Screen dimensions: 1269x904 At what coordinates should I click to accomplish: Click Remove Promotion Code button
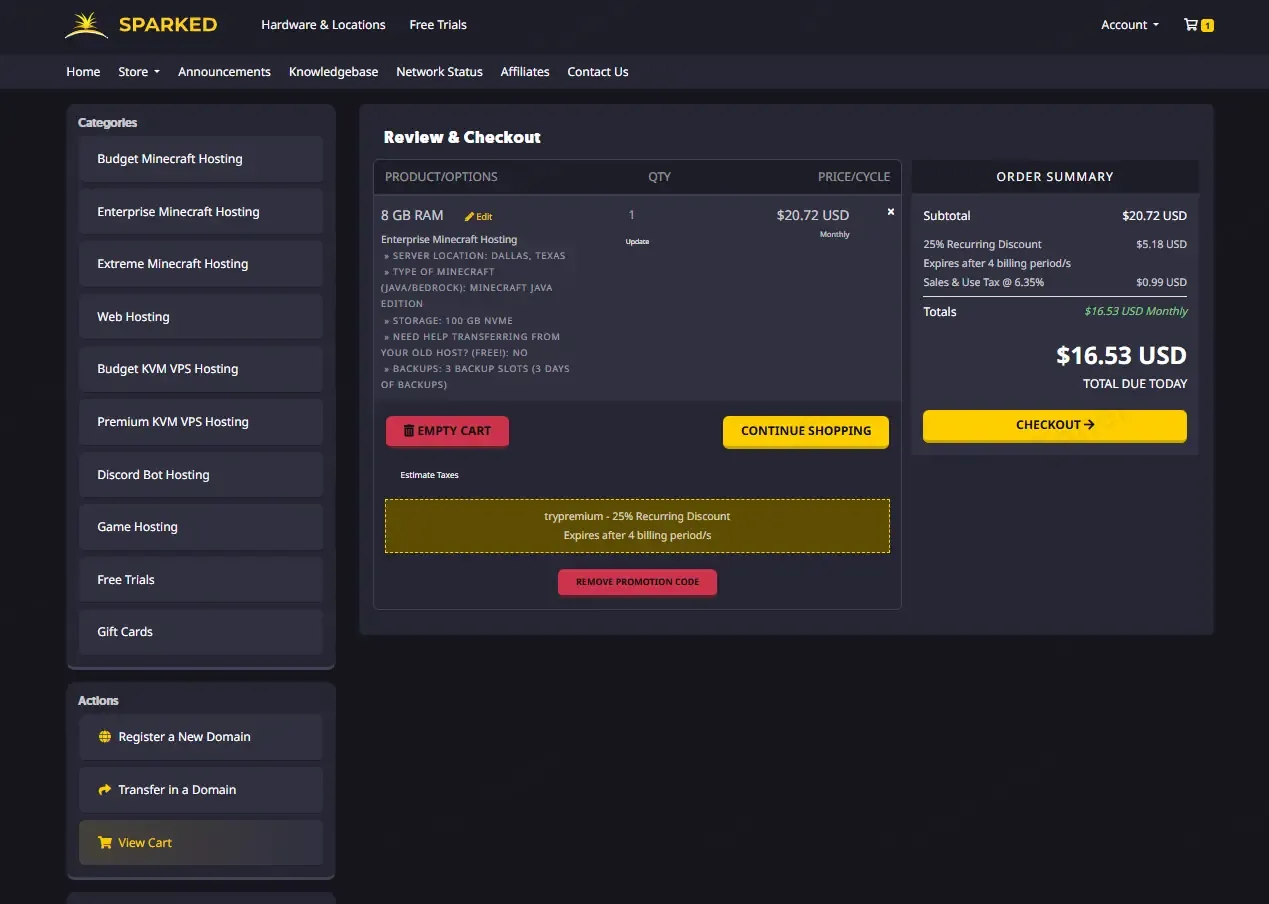(637, 582)
